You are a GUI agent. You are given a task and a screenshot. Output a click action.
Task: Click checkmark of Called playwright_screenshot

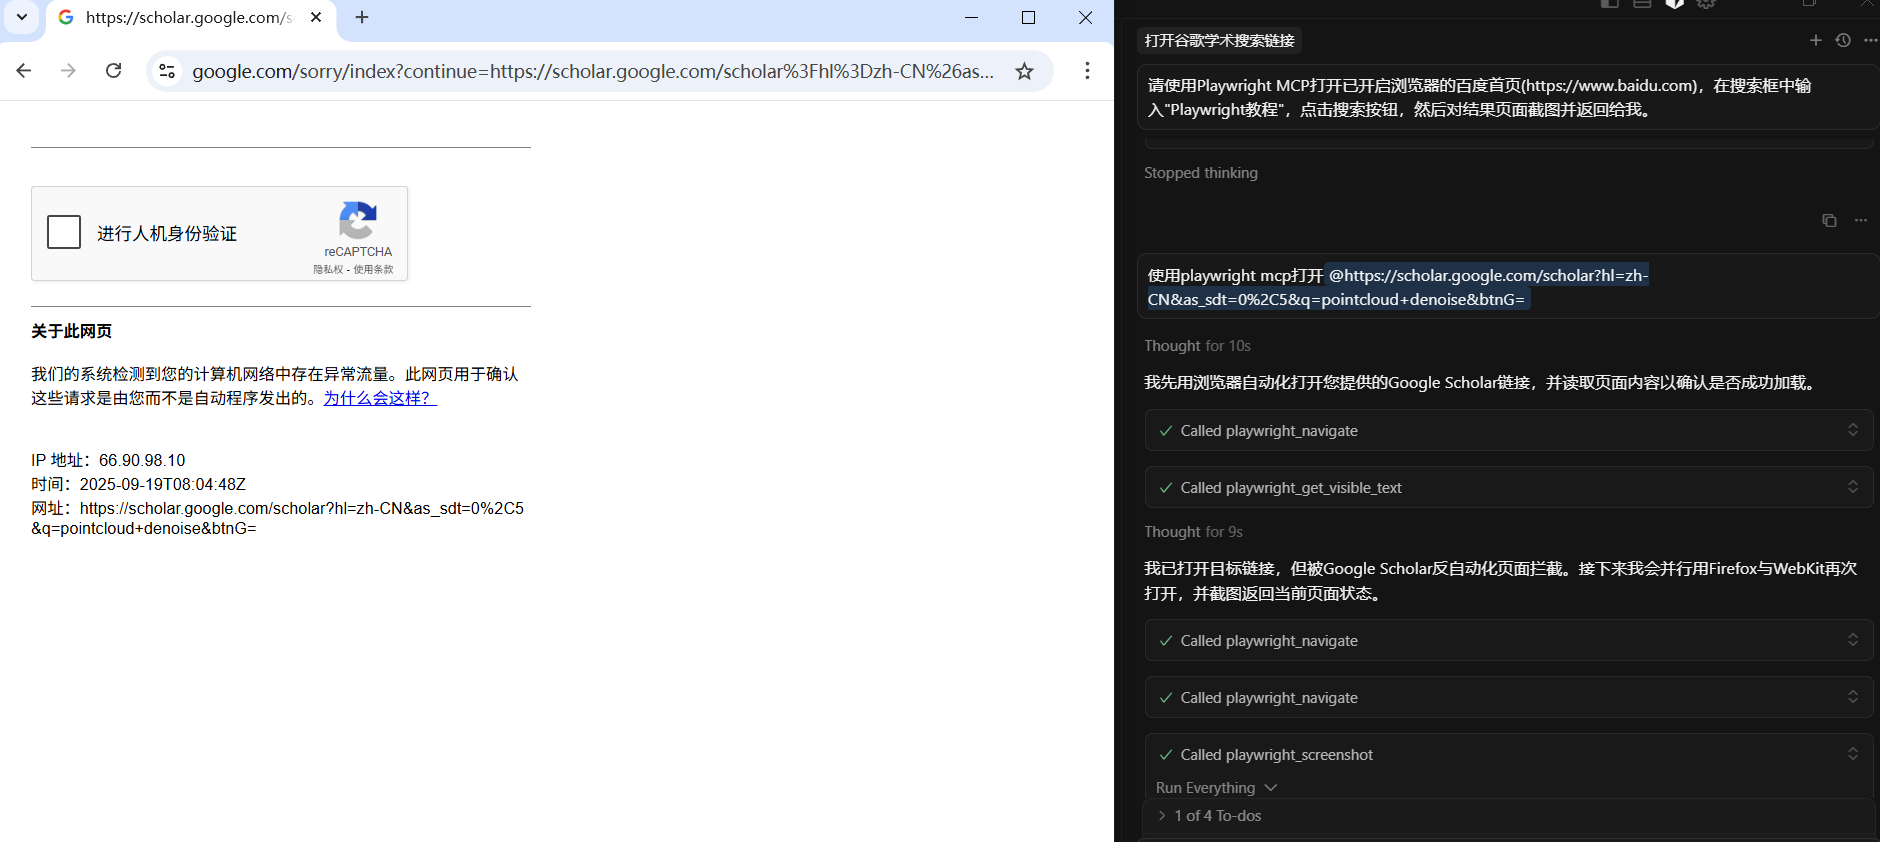click(1166, 754)
